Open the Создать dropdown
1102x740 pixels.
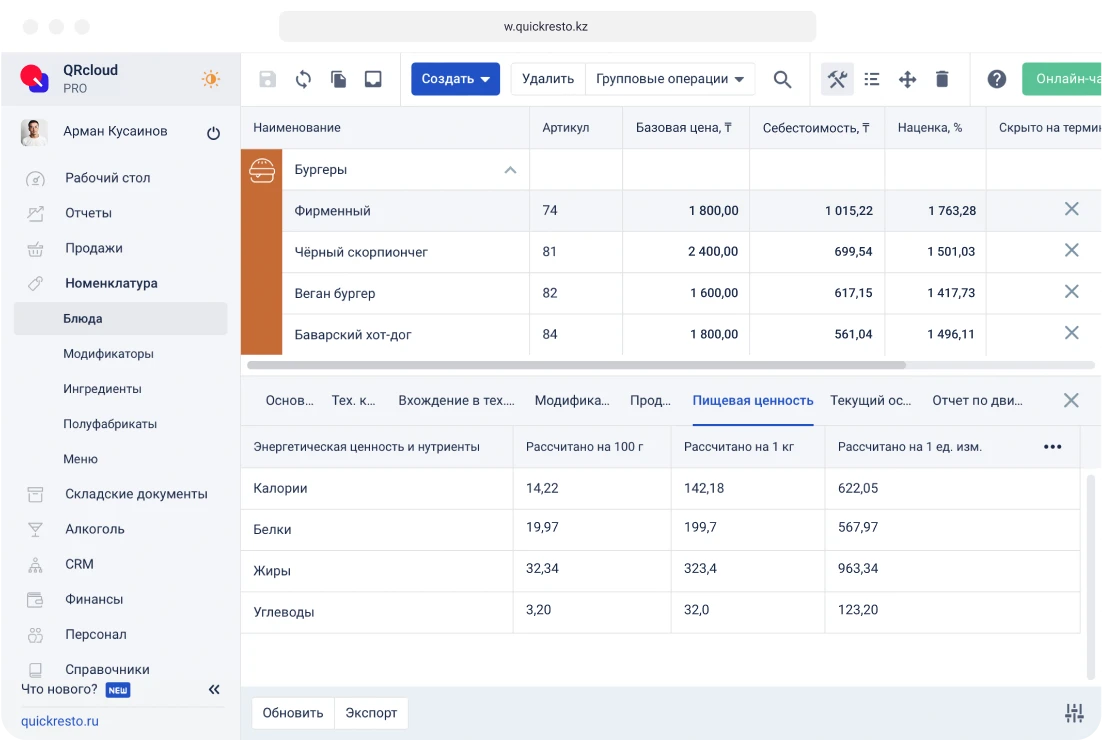point(455,79)
